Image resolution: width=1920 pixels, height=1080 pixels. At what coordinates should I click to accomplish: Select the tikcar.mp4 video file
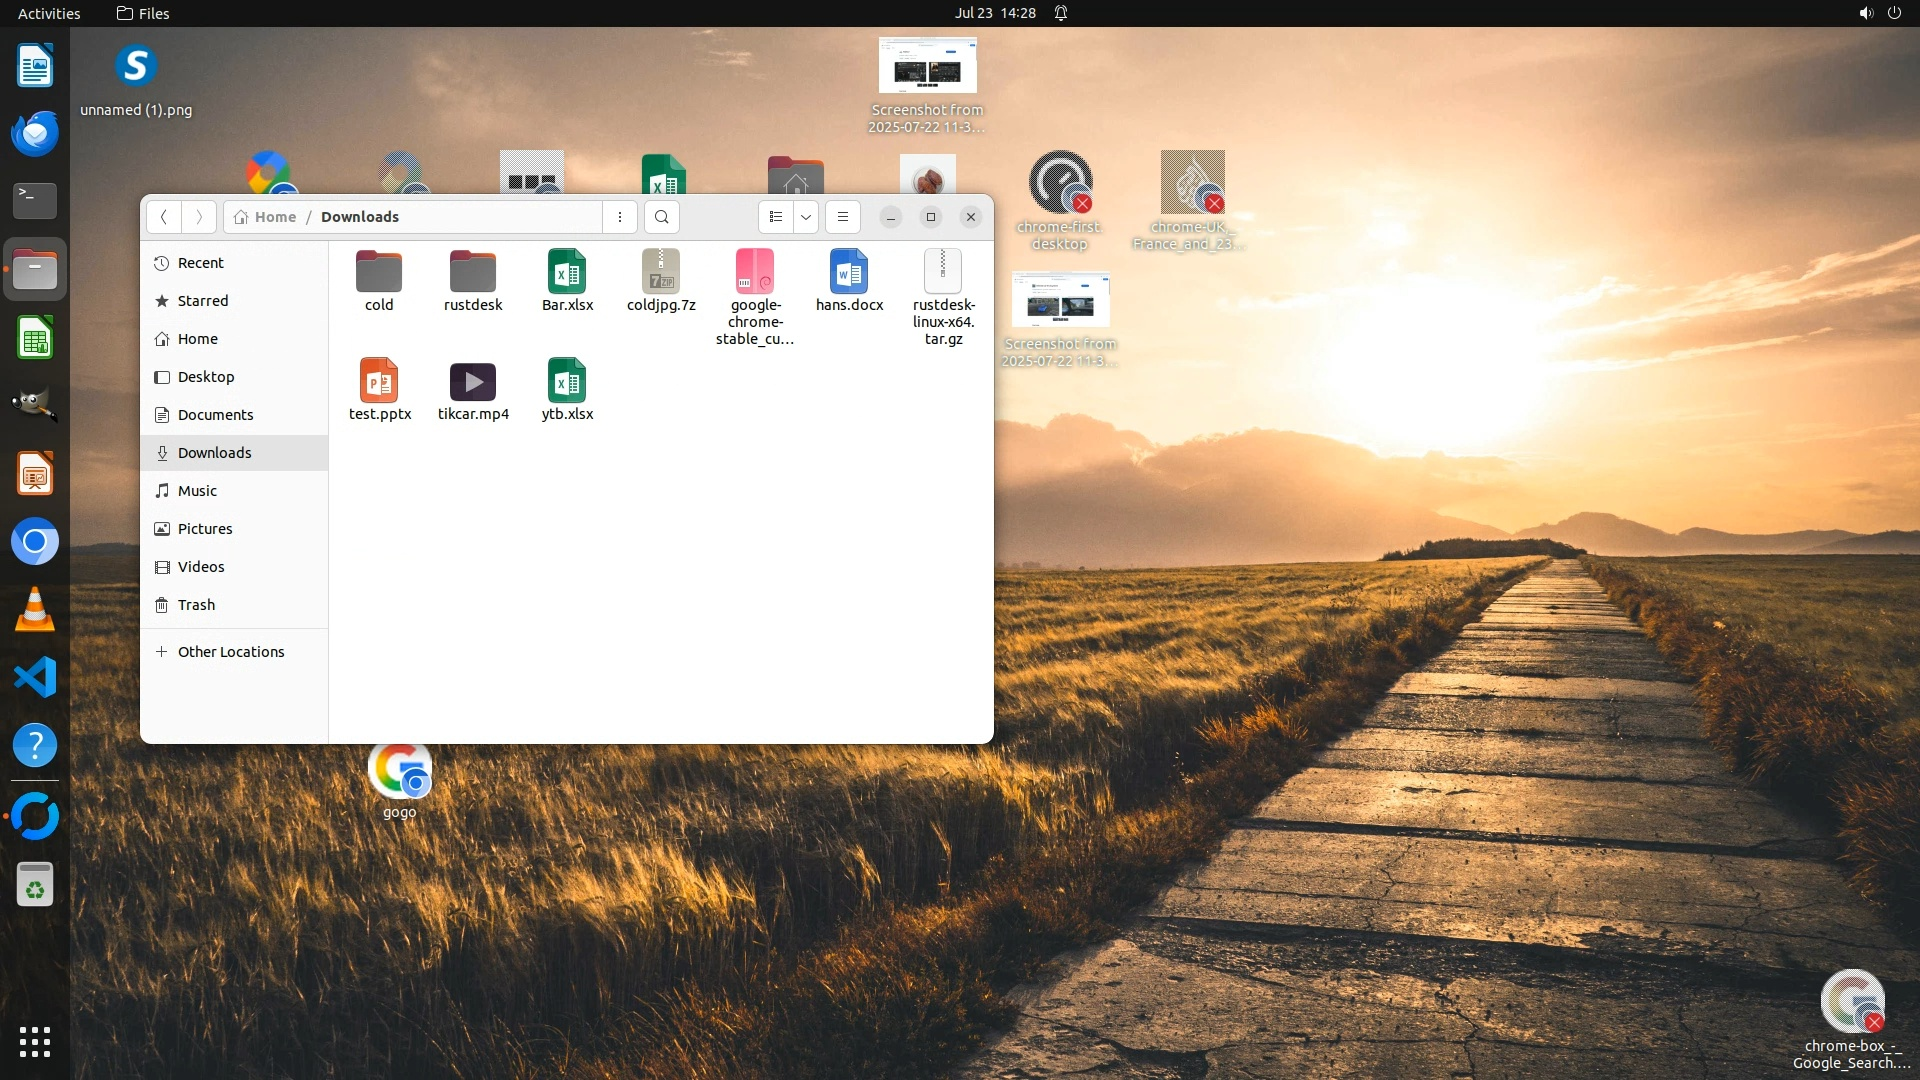pos(473,383)
